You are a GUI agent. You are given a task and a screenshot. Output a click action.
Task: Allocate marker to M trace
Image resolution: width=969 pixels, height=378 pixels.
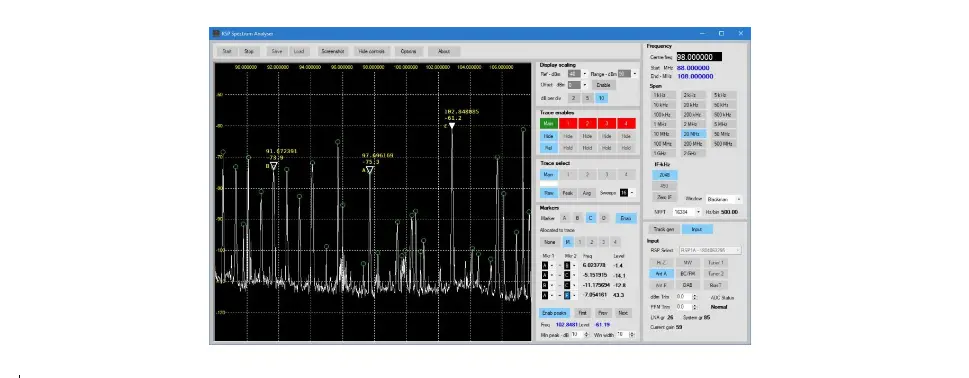pos(568,242)
